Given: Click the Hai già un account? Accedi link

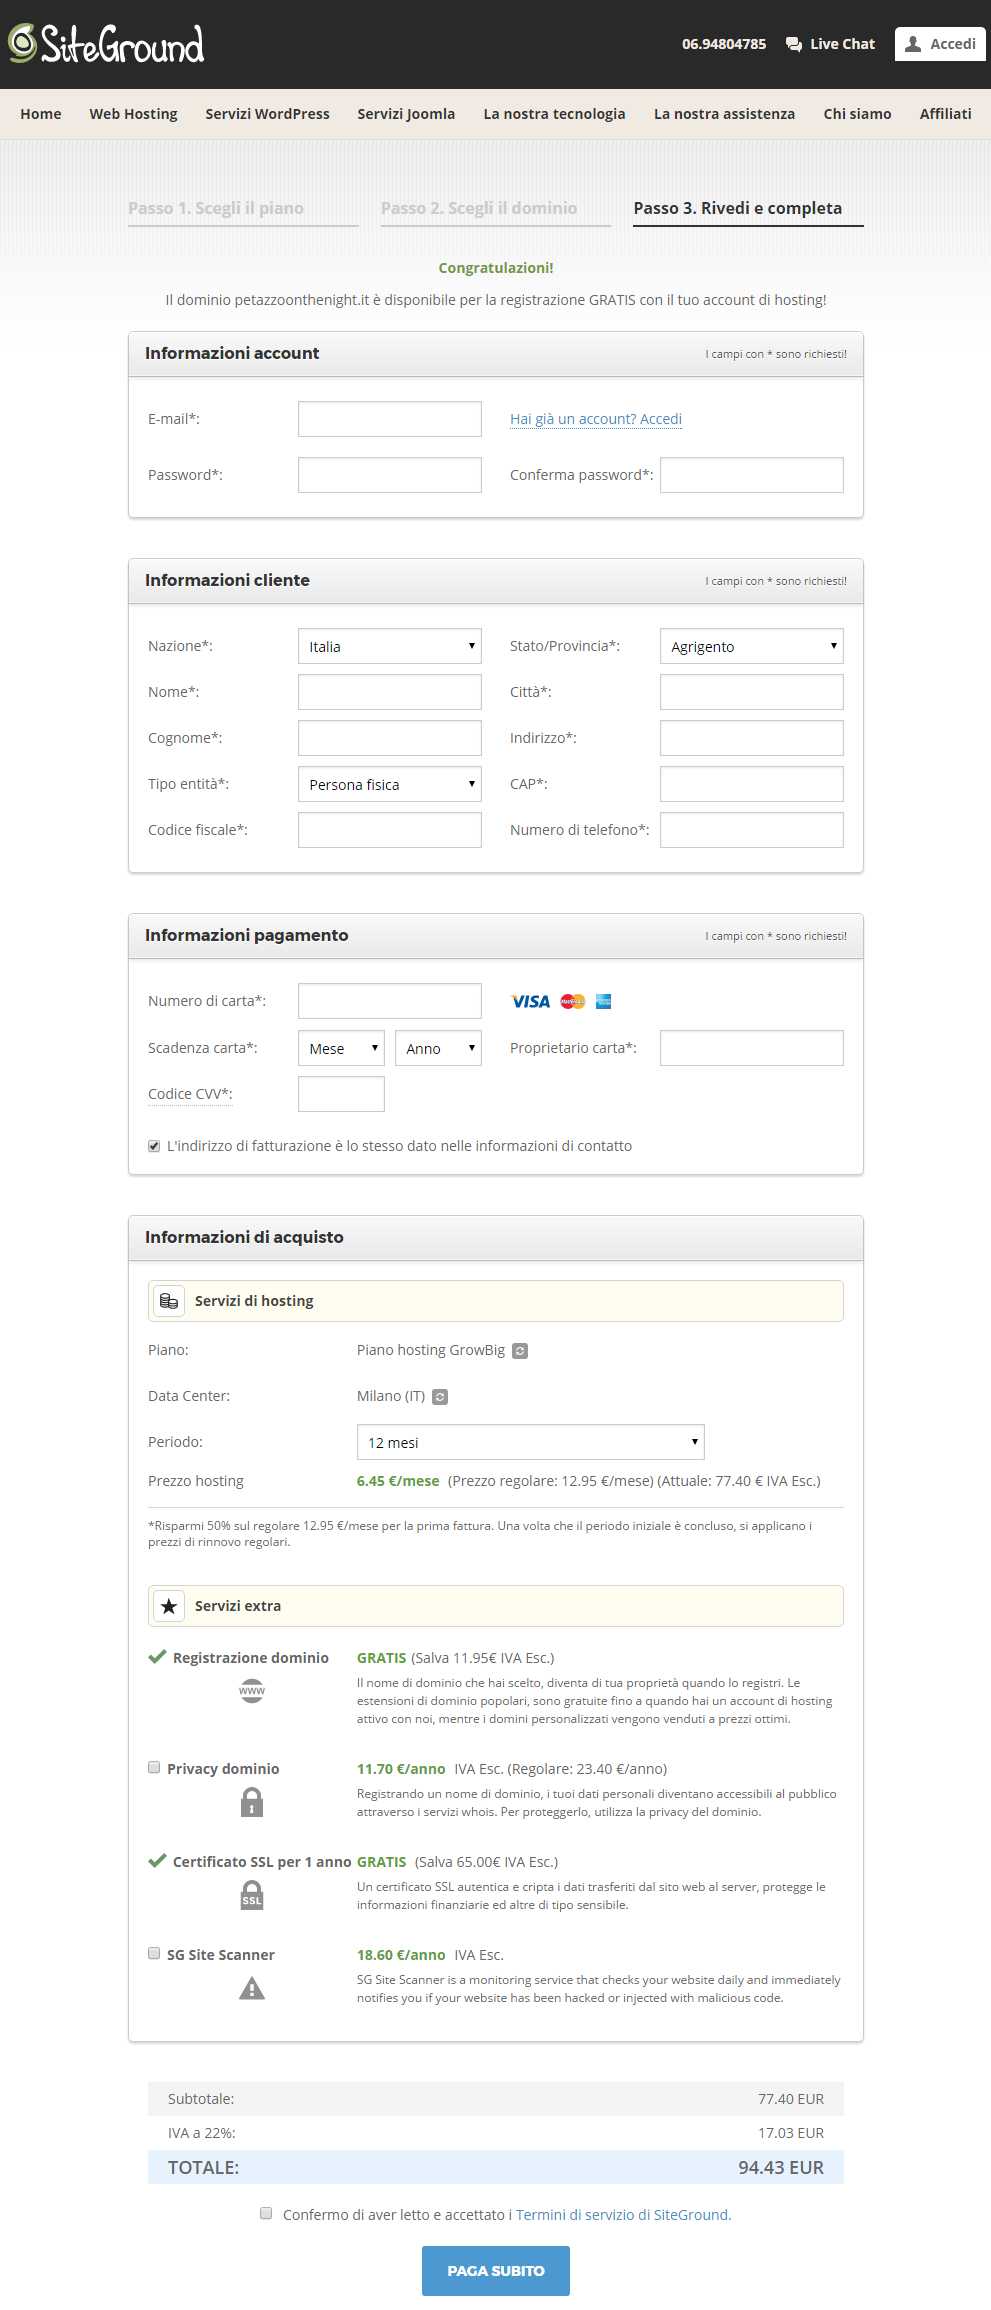Looking at the screenshot, I should [x=596, y=419].
